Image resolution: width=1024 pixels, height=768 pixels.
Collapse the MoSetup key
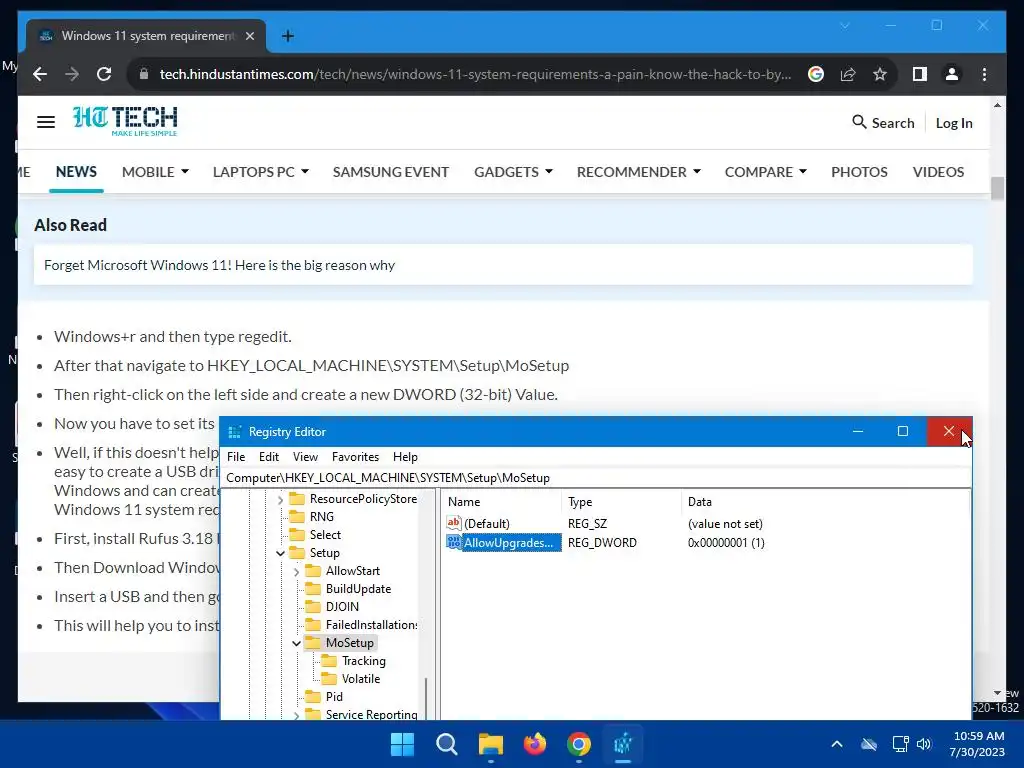click(296, 643)
